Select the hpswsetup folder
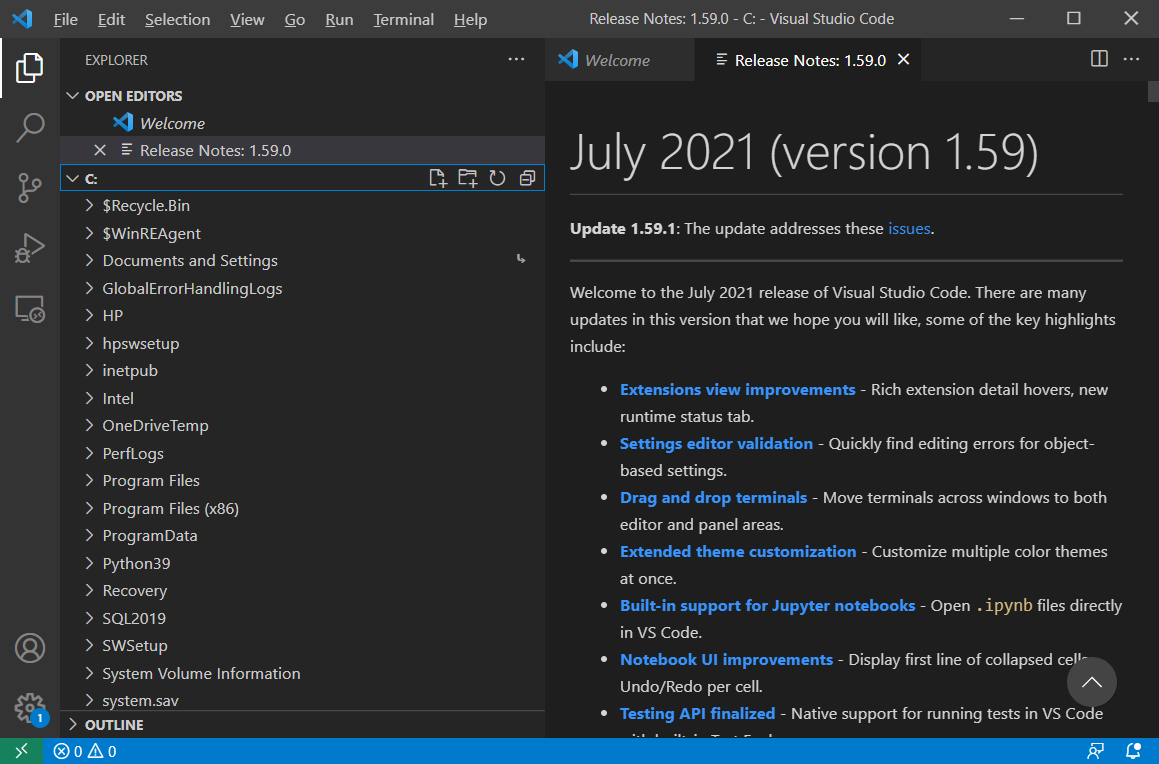This screenshot has height=764, width=1159. [x=302, y=344]
